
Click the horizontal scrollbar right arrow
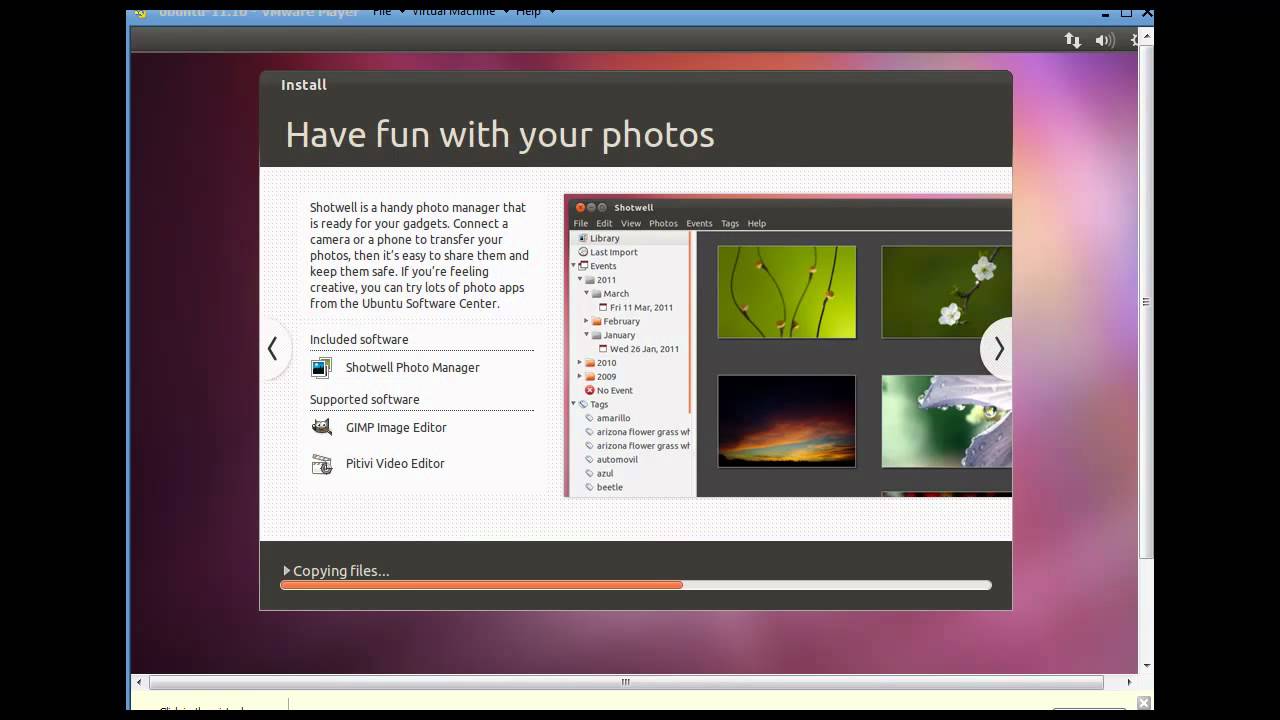point(1129,682)
